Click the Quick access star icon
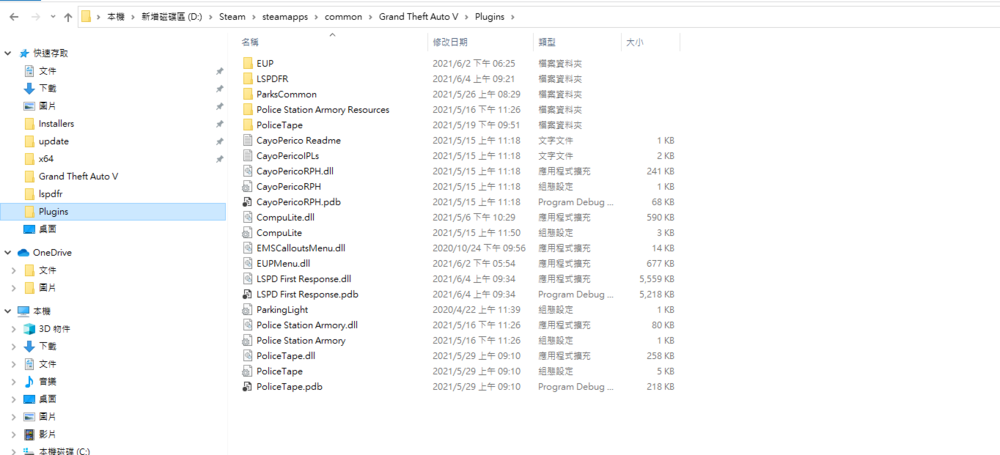 pyautogui.click(x=24, y=54)
